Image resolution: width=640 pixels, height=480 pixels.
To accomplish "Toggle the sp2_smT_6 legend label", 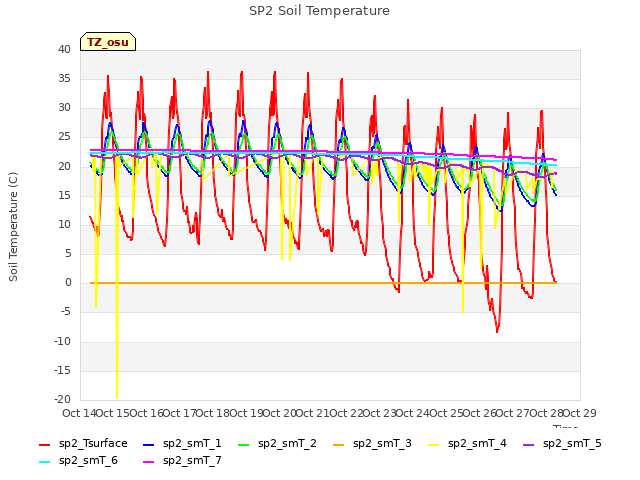I will click(x=88, y=461).
